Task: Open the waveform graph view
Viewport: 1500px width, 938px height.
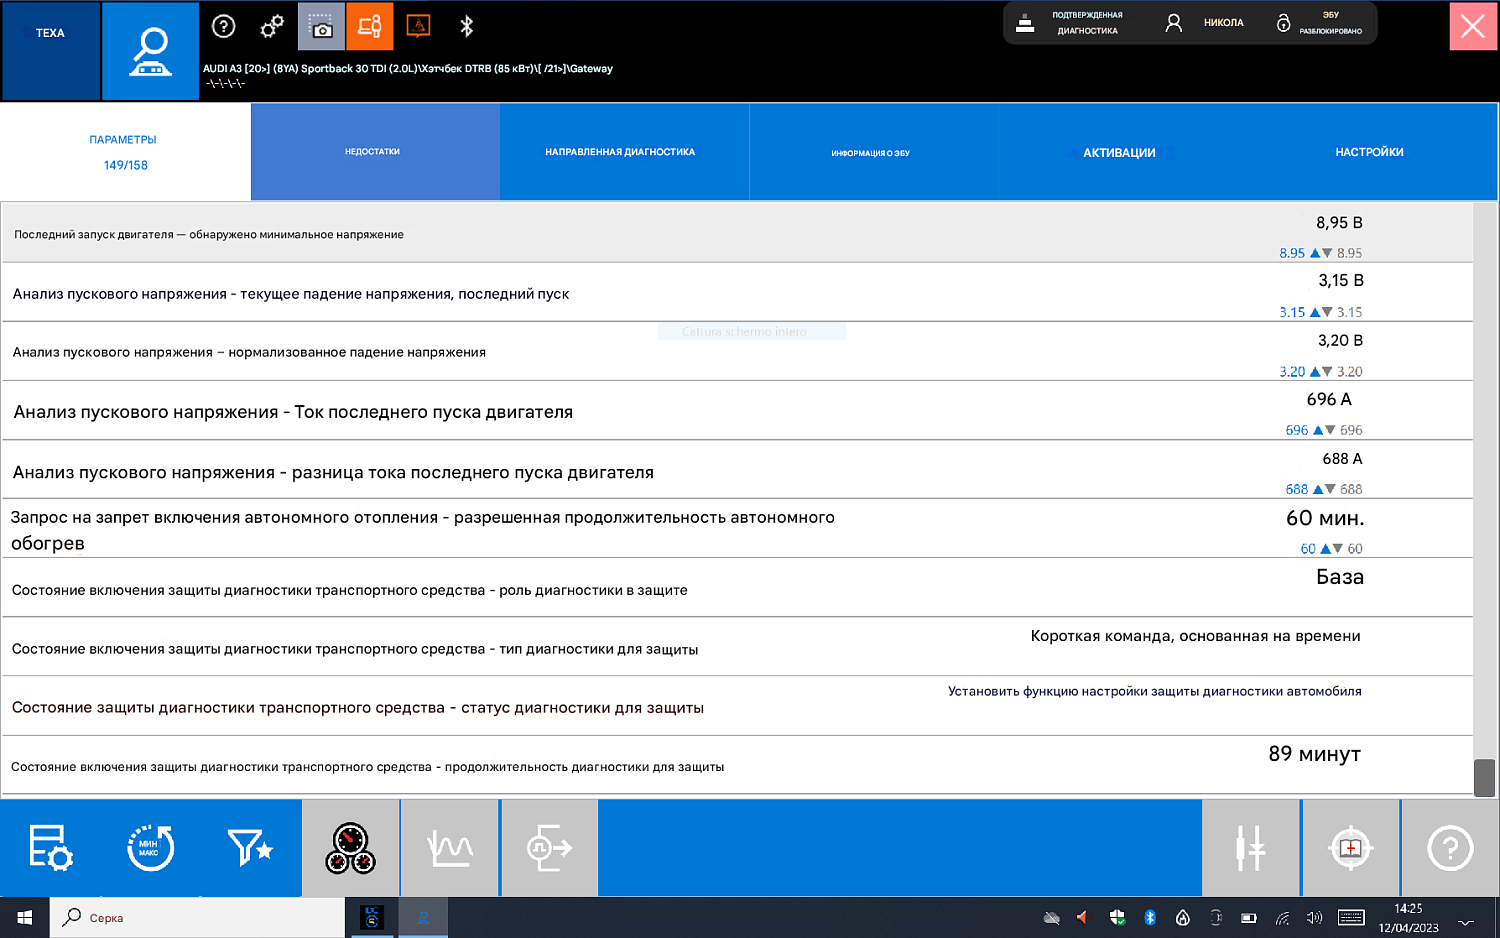Action: point(450,848)
